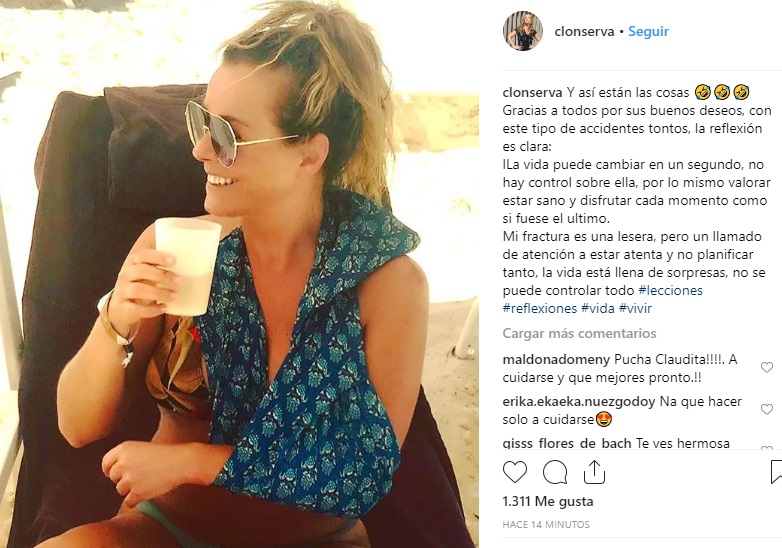Image resolution: width=782 pixels, height=548 pixels.
Task: View the 1.311 Me gusta likes list
Action: pos(548,501)
